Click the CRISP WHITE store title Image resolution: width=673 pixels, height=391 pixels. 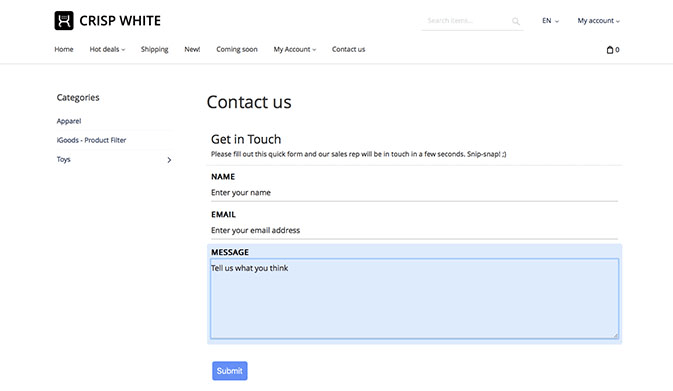120,21
